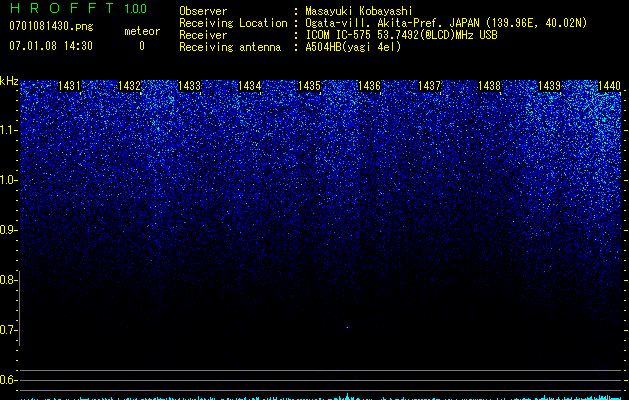The height and width of the screenshot is (400, 629).
Task: Click the 0.6 kHz axis label
Action: tap(8, 380)
